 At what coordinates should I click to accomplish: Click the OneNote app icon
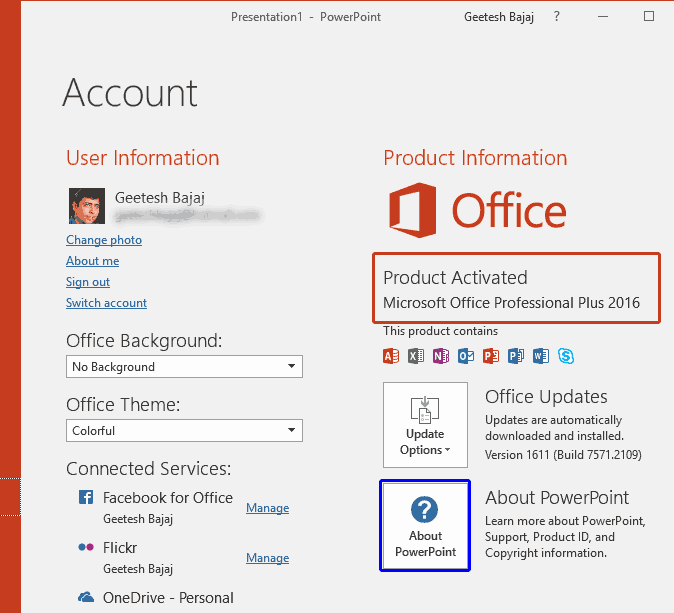[x=441, y=356]
